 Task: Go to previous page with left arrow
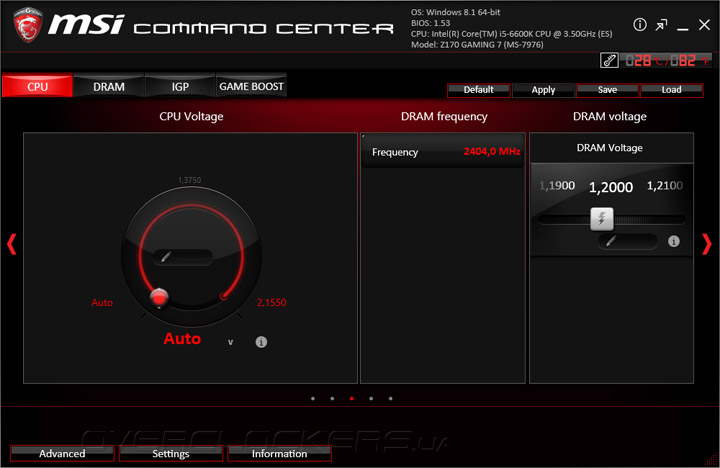click(x=12, y=244)
